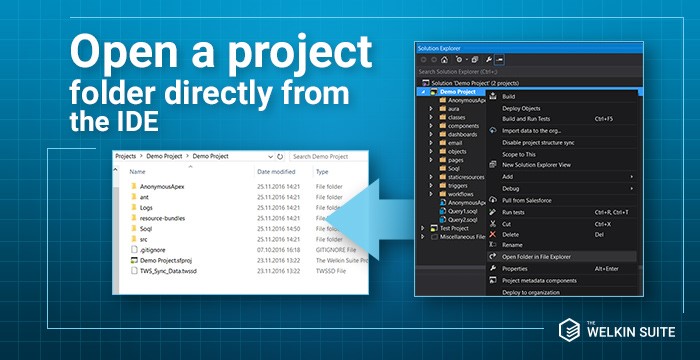This screenshot has width=700, height=360.
Task: Click the Refresh button in File Explorer
Action: pos(280,157)
